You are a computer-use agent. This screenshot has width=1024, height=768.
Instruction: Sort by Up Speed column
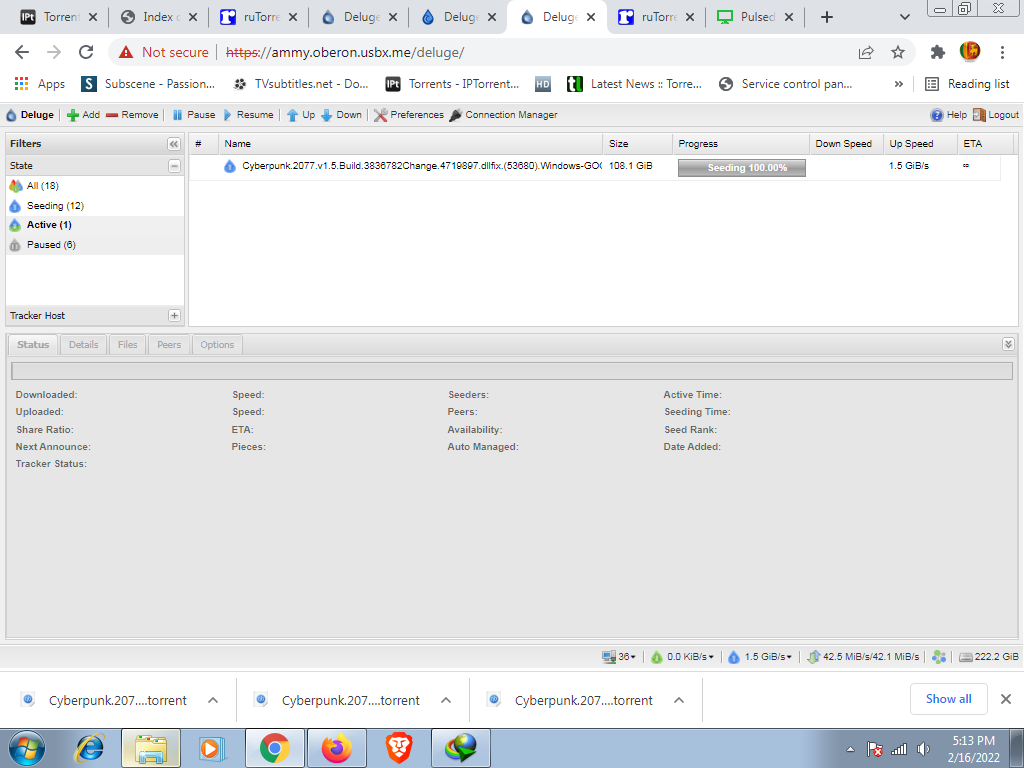(920, 144)
